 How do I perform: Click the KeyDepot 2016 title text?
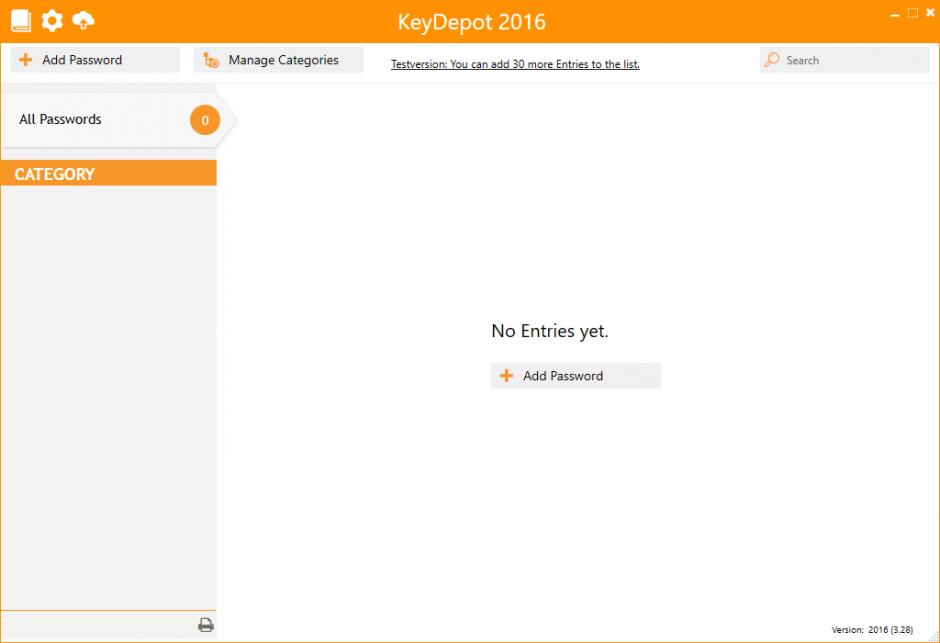(x=472, y=22)
